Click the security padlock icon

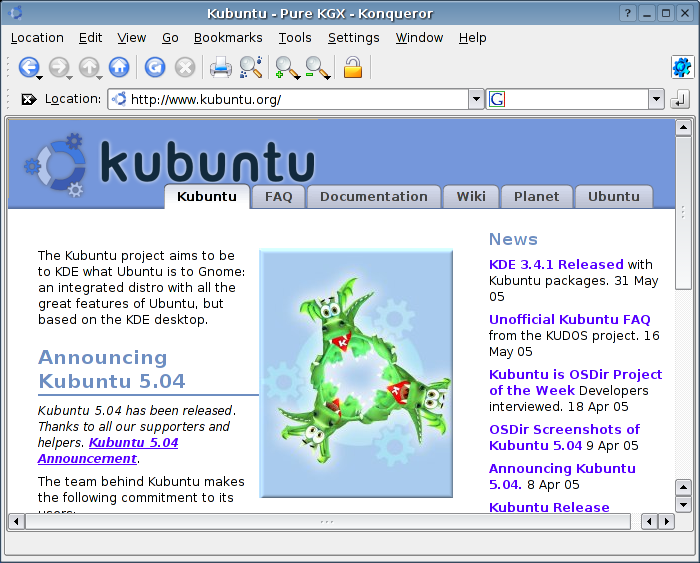353,67
